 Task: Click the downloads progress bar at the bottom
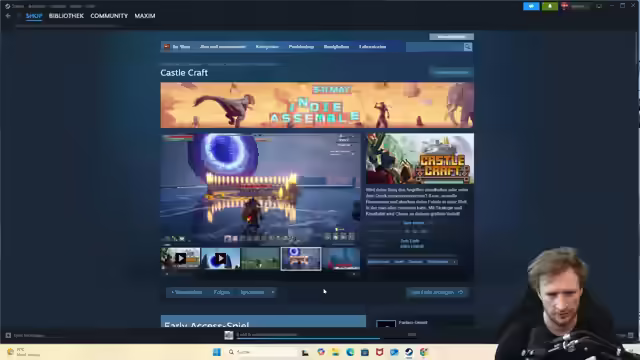(308, 338)
